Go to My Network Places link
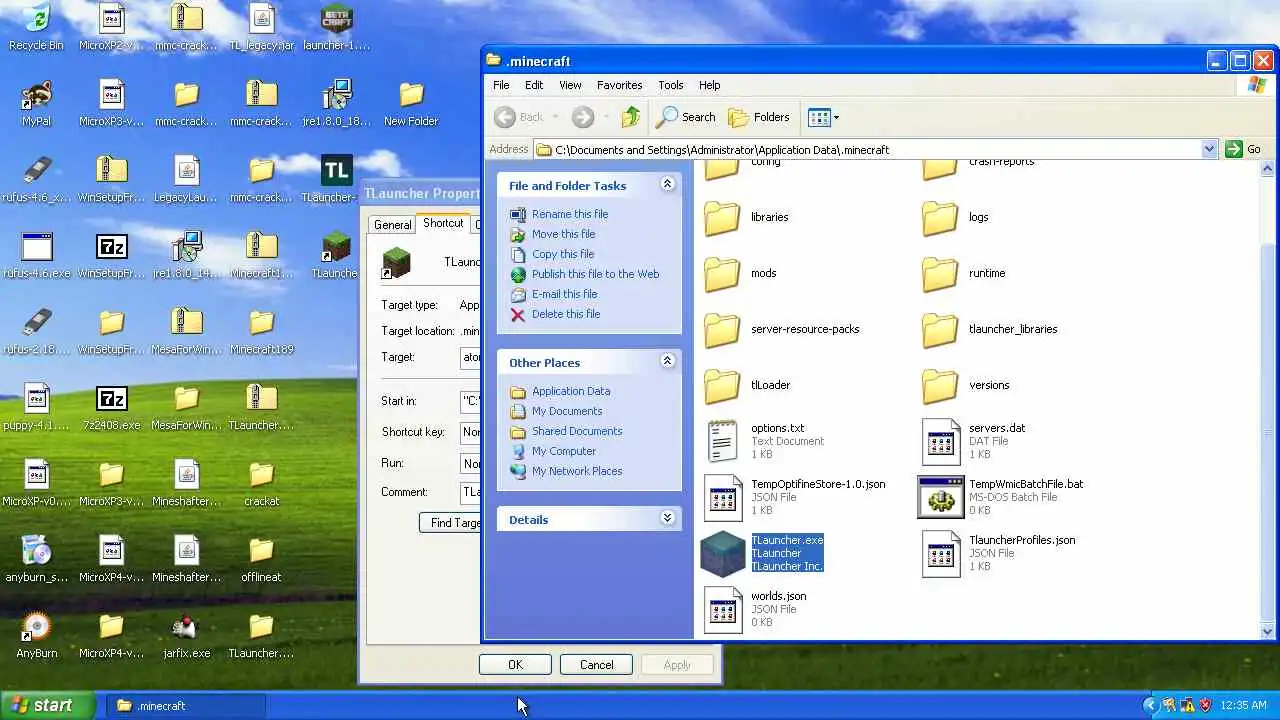The image size is (1280, 720). [577, 471]
